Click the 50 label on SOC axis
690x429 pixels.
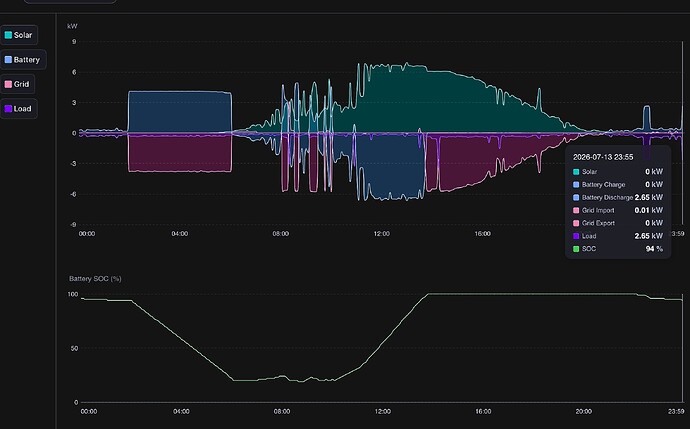coord(74,348)
